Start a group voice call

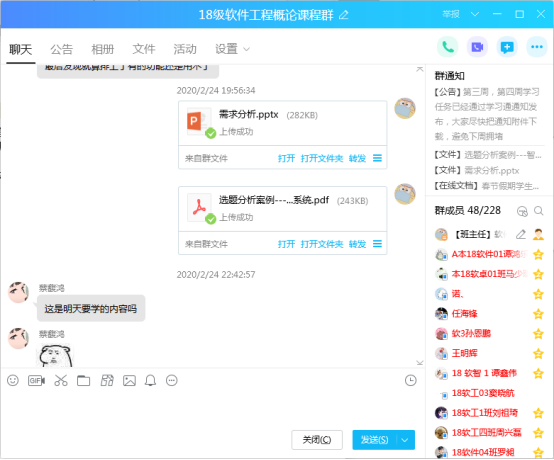click(448, 47)
